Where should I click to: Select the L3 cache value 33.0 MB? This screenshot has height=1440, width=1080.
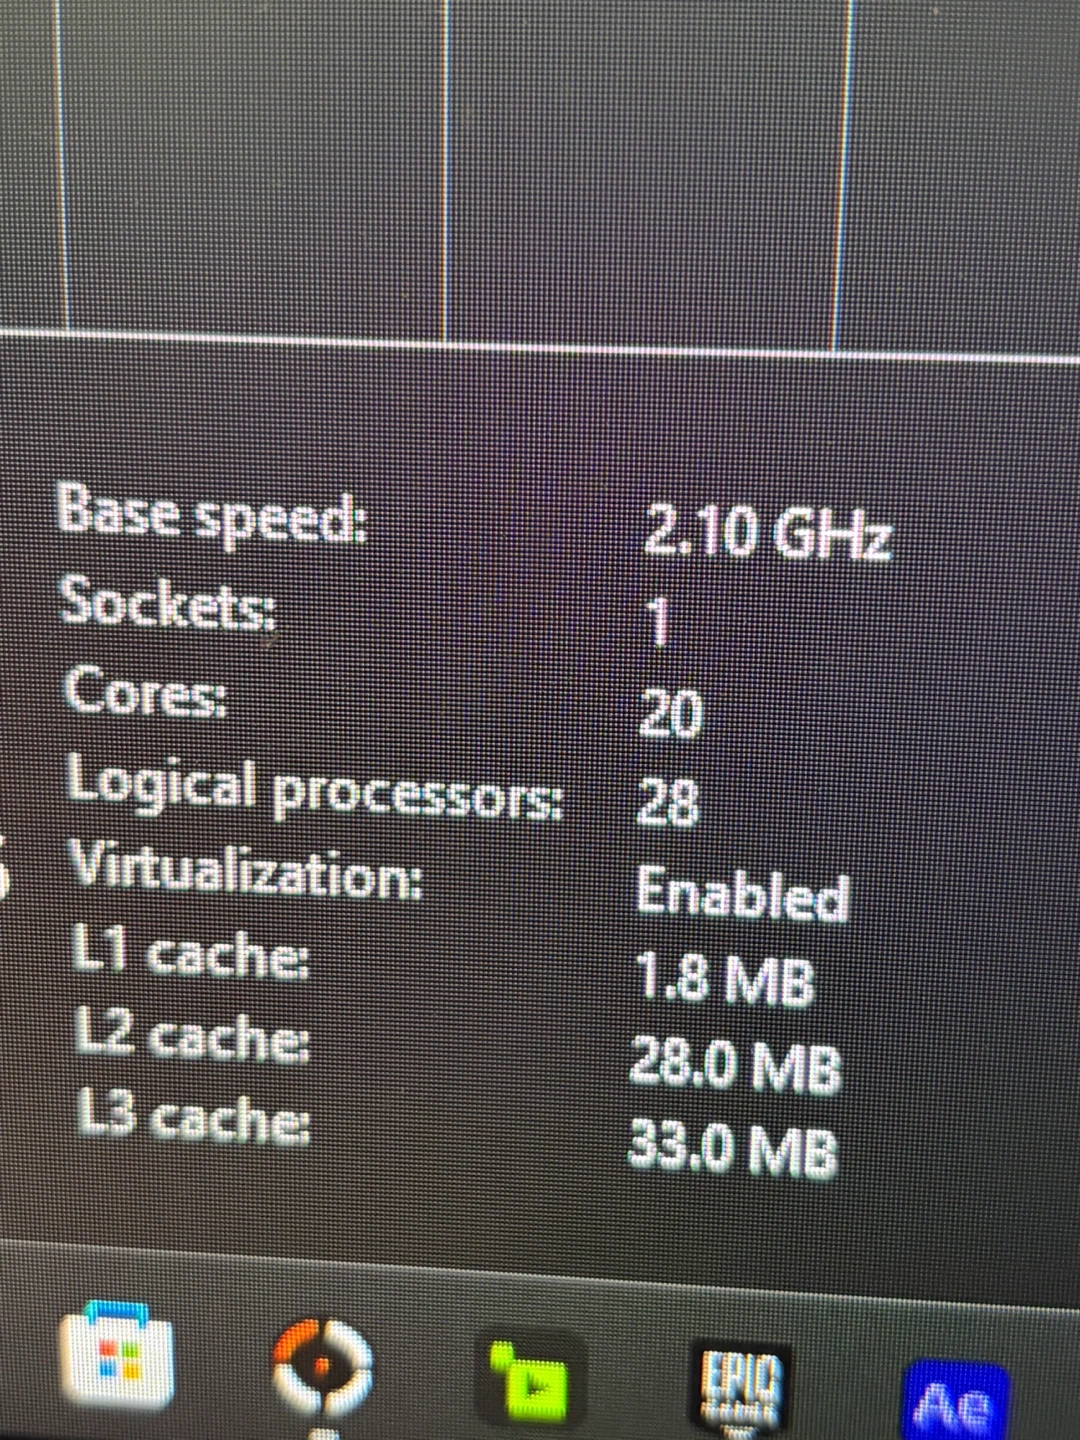(x=732, y=1149)
